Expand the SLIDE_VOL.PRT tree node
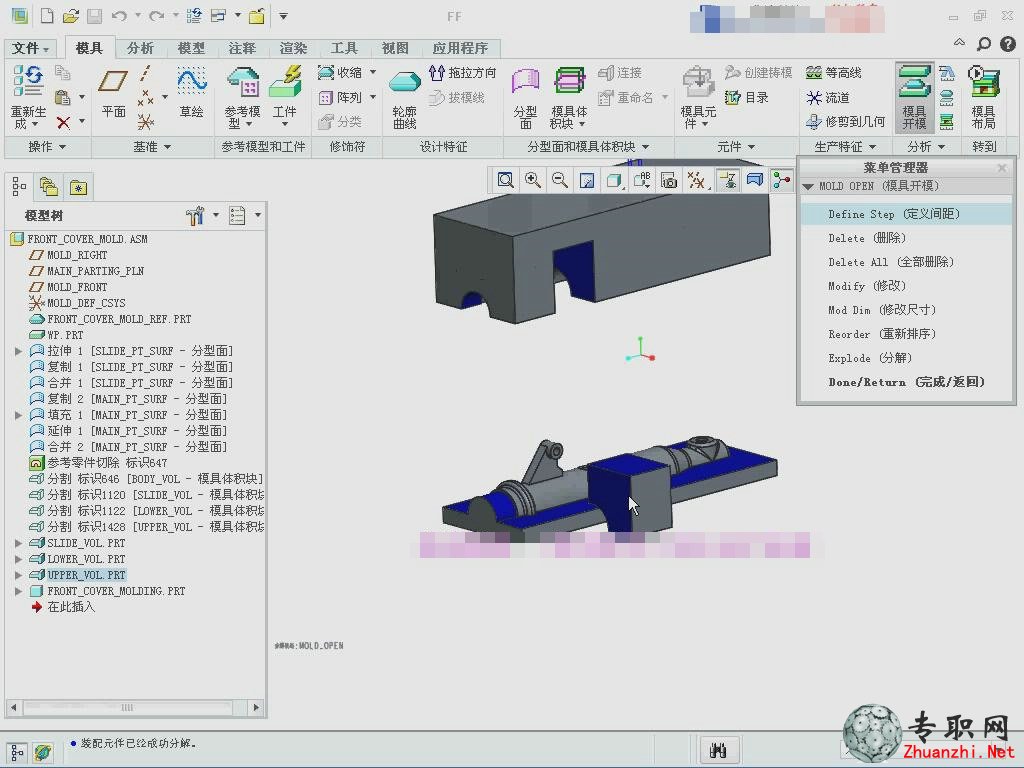 tap(18, 543)
